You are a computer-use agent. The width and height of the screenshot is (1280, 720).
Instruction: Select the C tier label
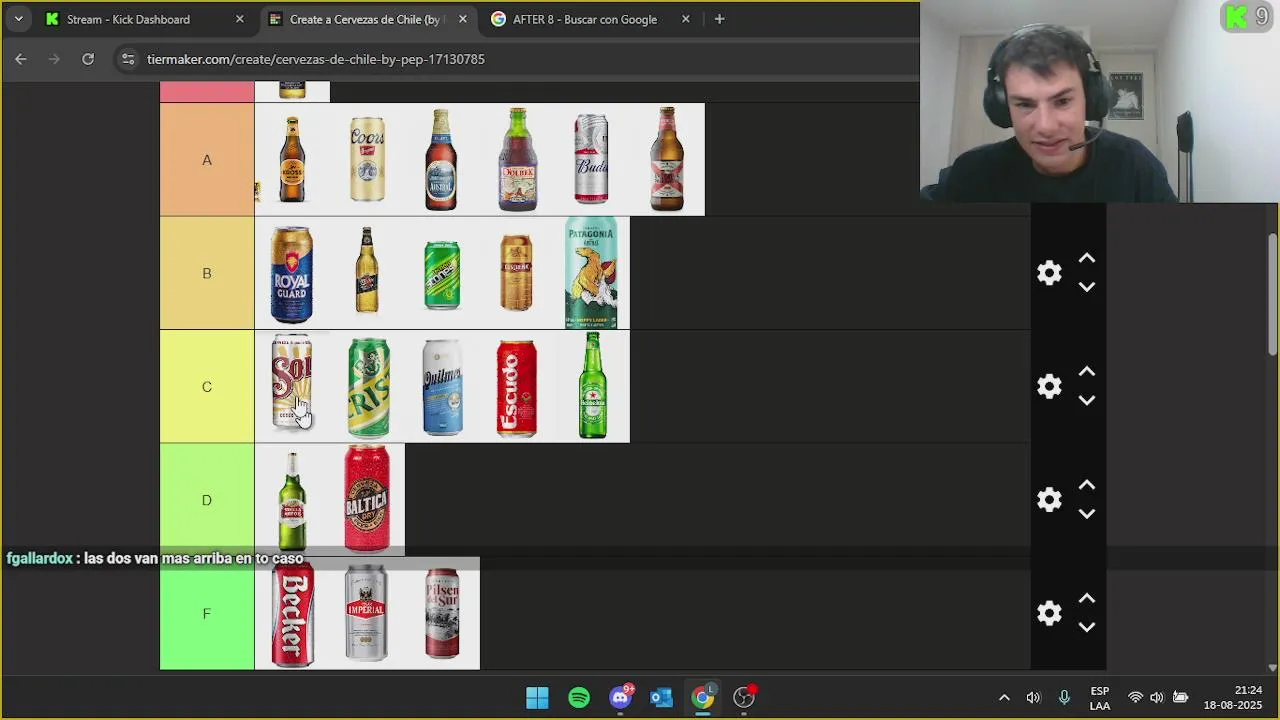207,386
